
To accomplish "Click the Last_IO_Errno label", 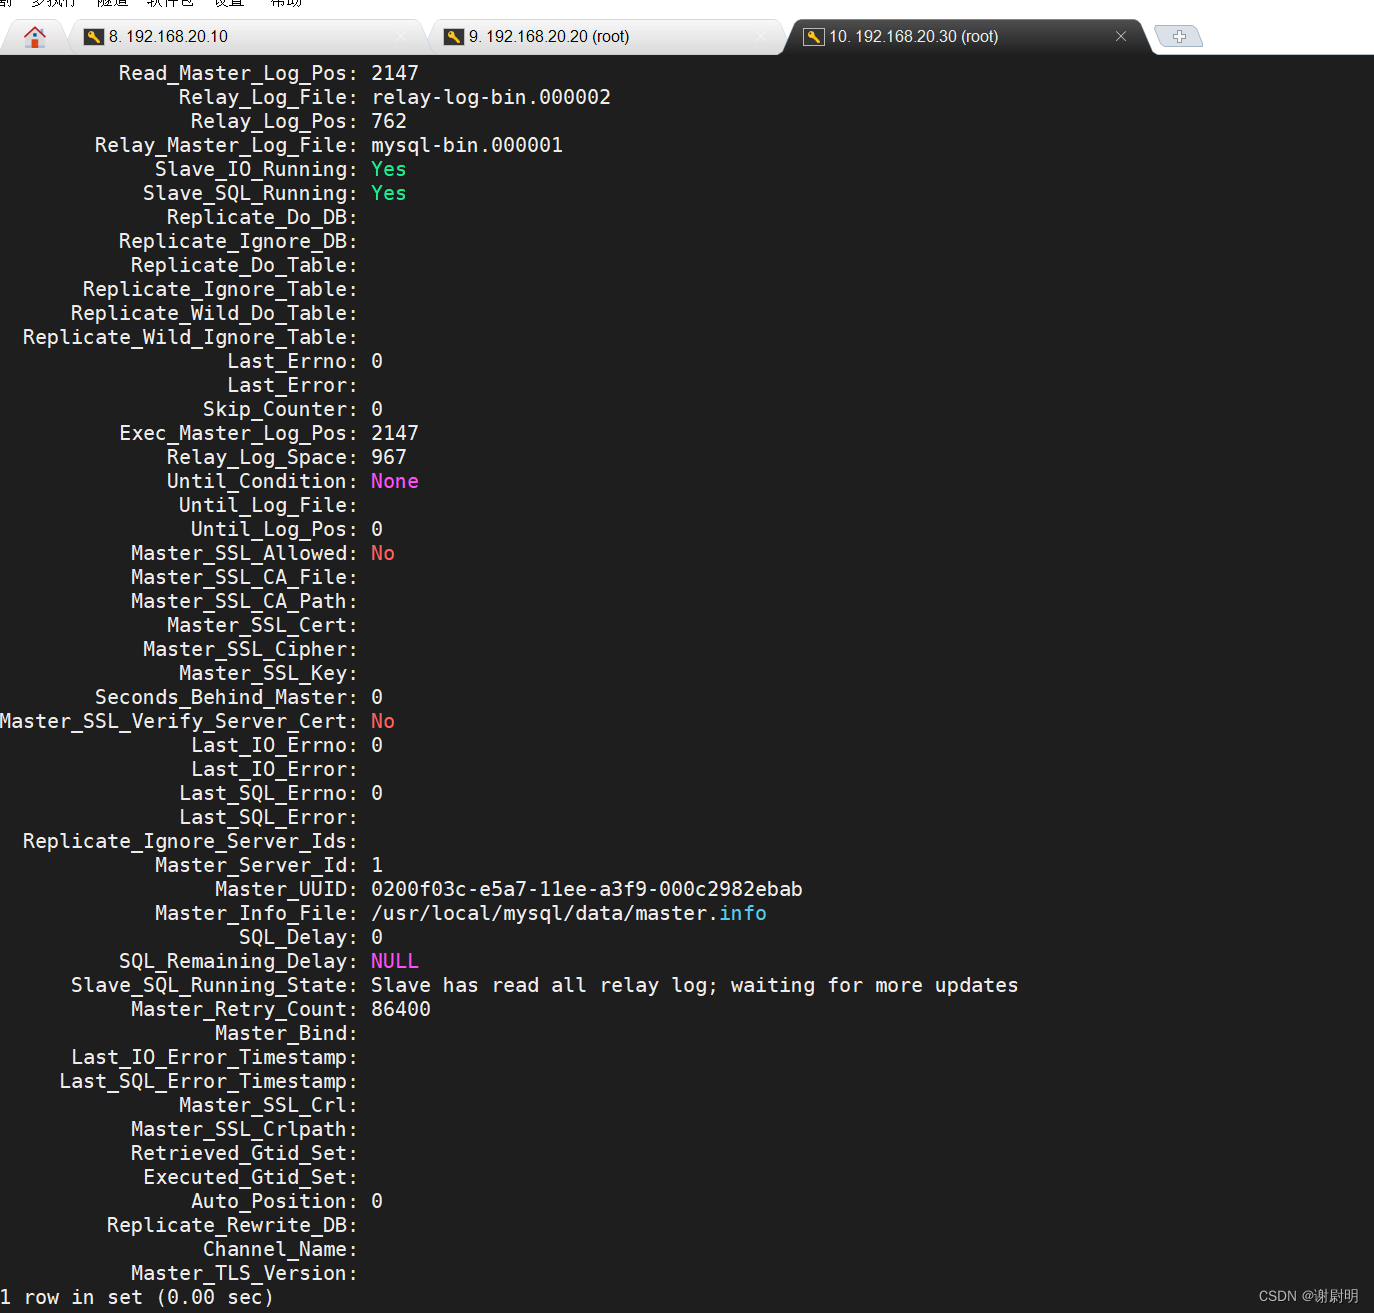I will [274, 745].
